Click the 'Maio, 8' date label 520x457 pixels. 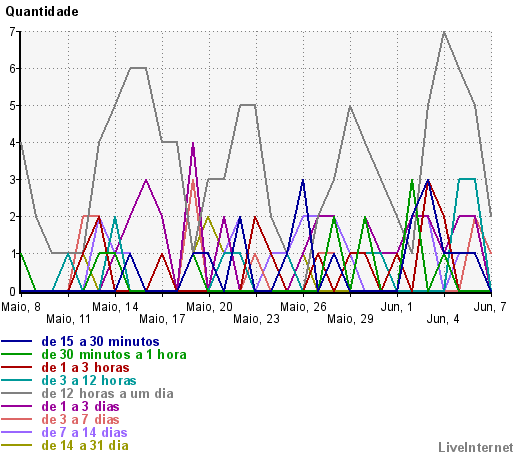(x=21, y=307)
